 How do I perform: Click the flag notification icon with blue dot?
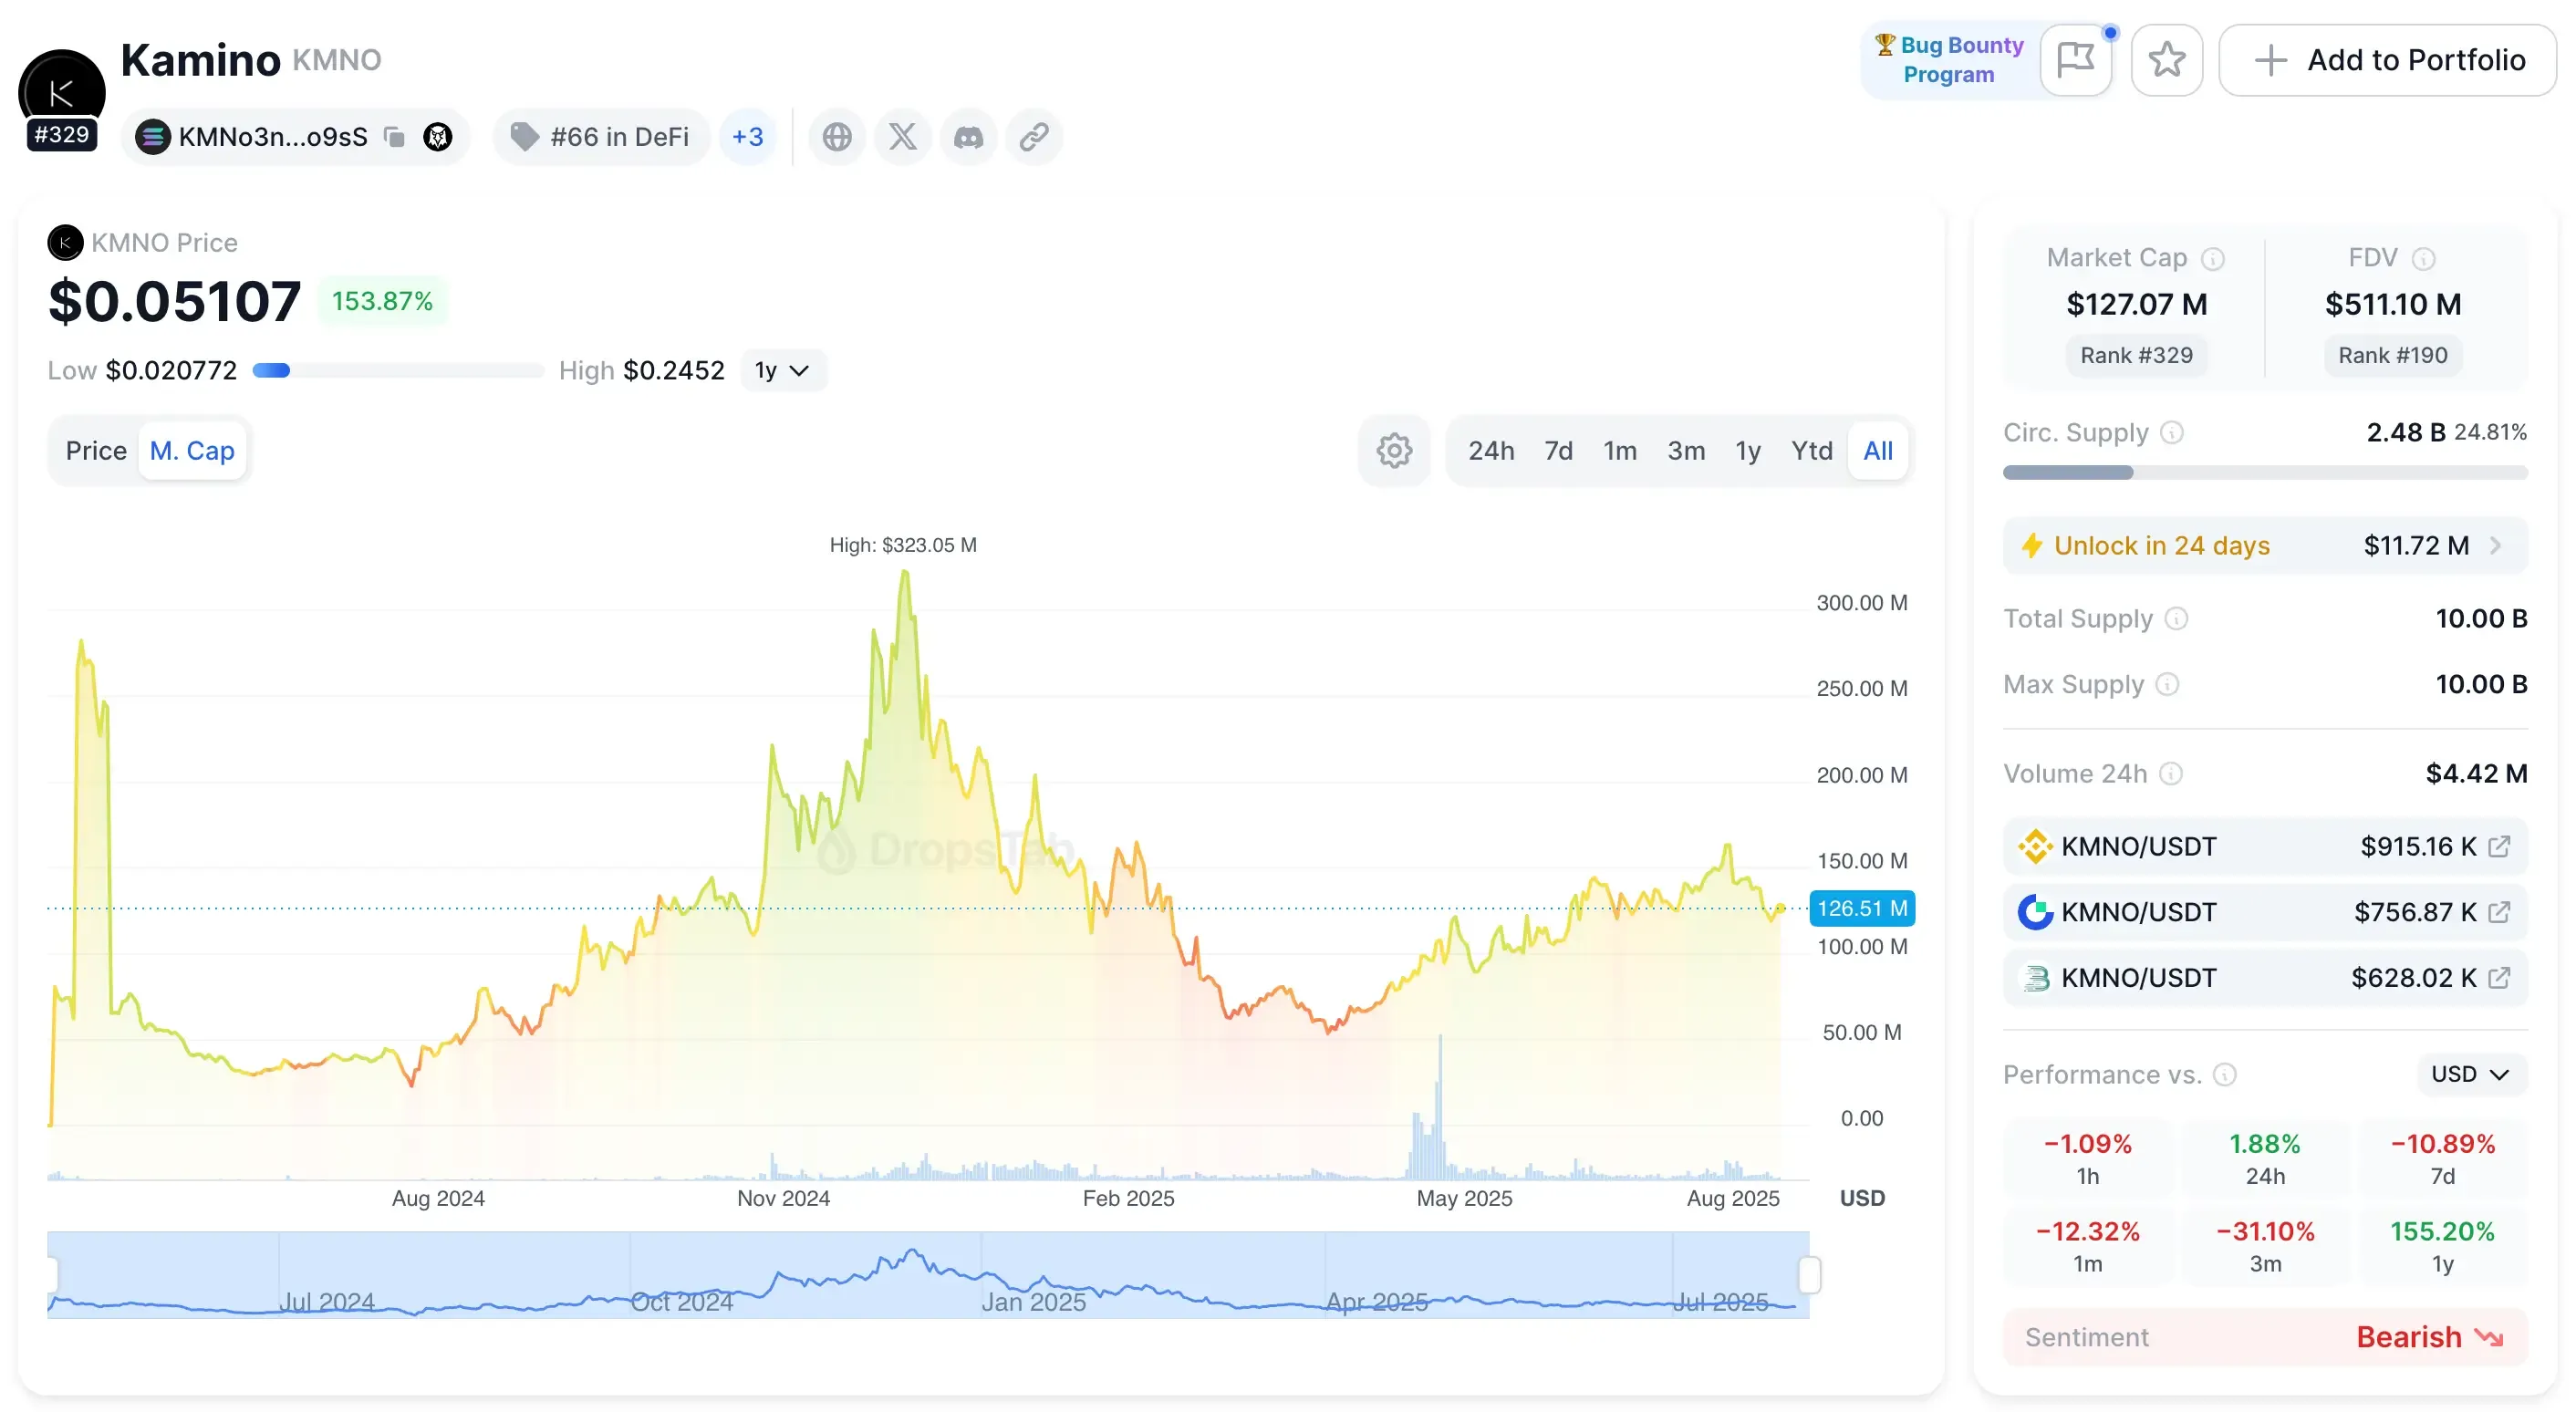click(x=2076, y=60)
